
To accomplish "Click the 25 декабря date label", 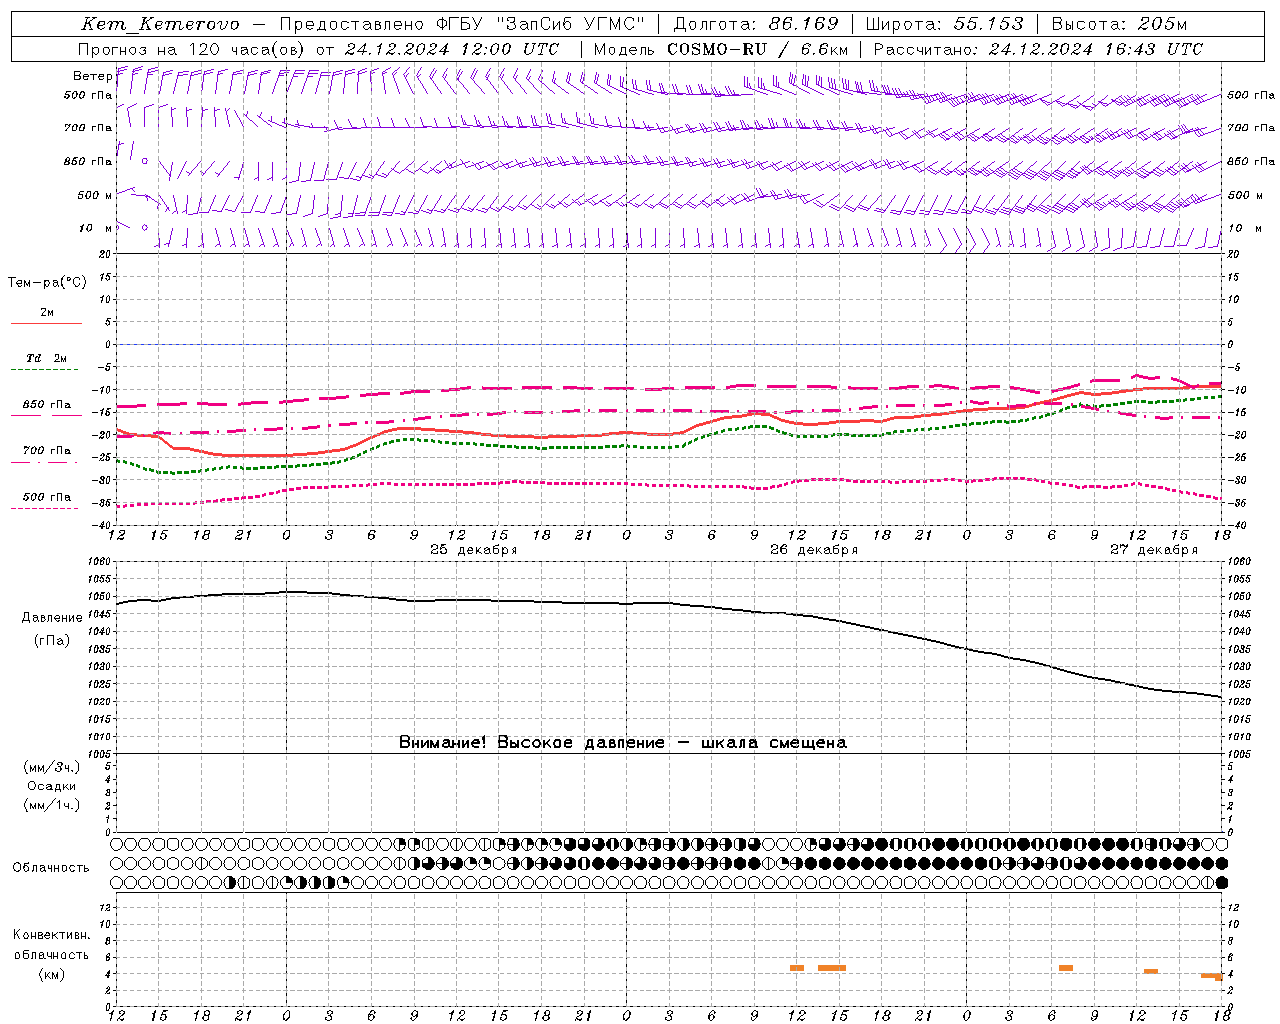I will click(473, 550).
